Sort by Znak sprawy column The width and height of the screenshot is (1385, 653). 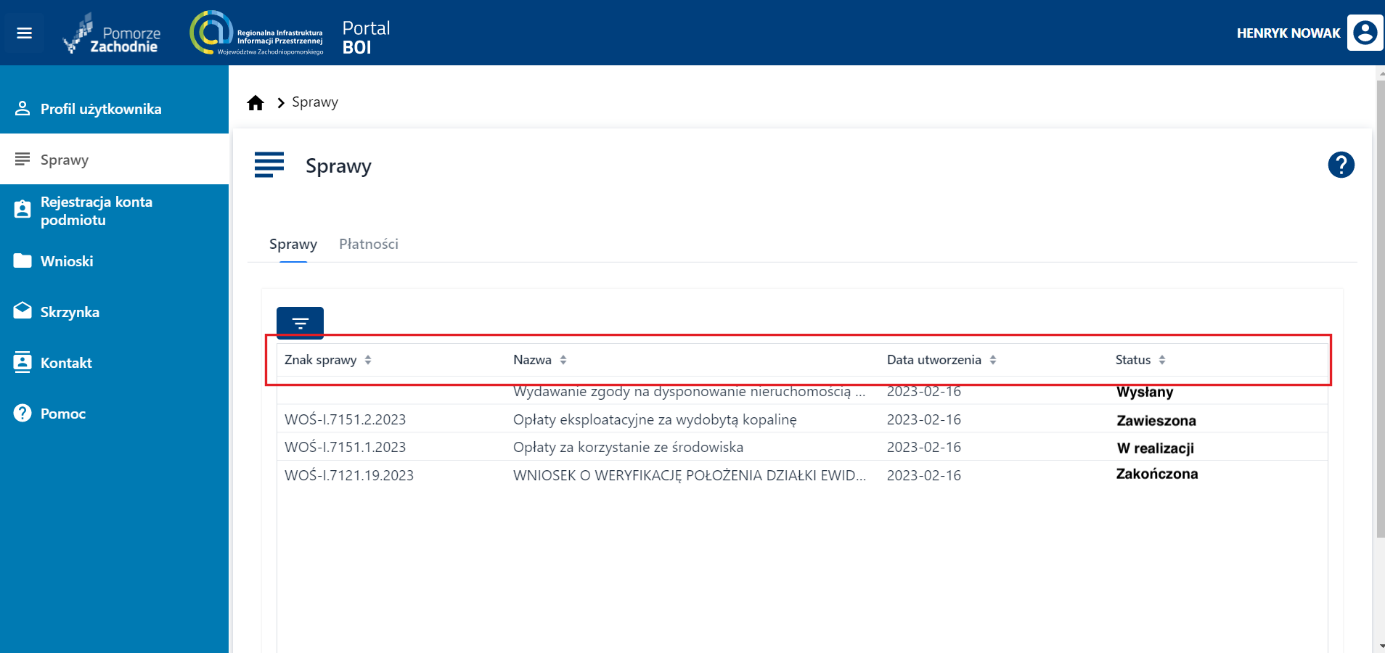coord(368,360)
